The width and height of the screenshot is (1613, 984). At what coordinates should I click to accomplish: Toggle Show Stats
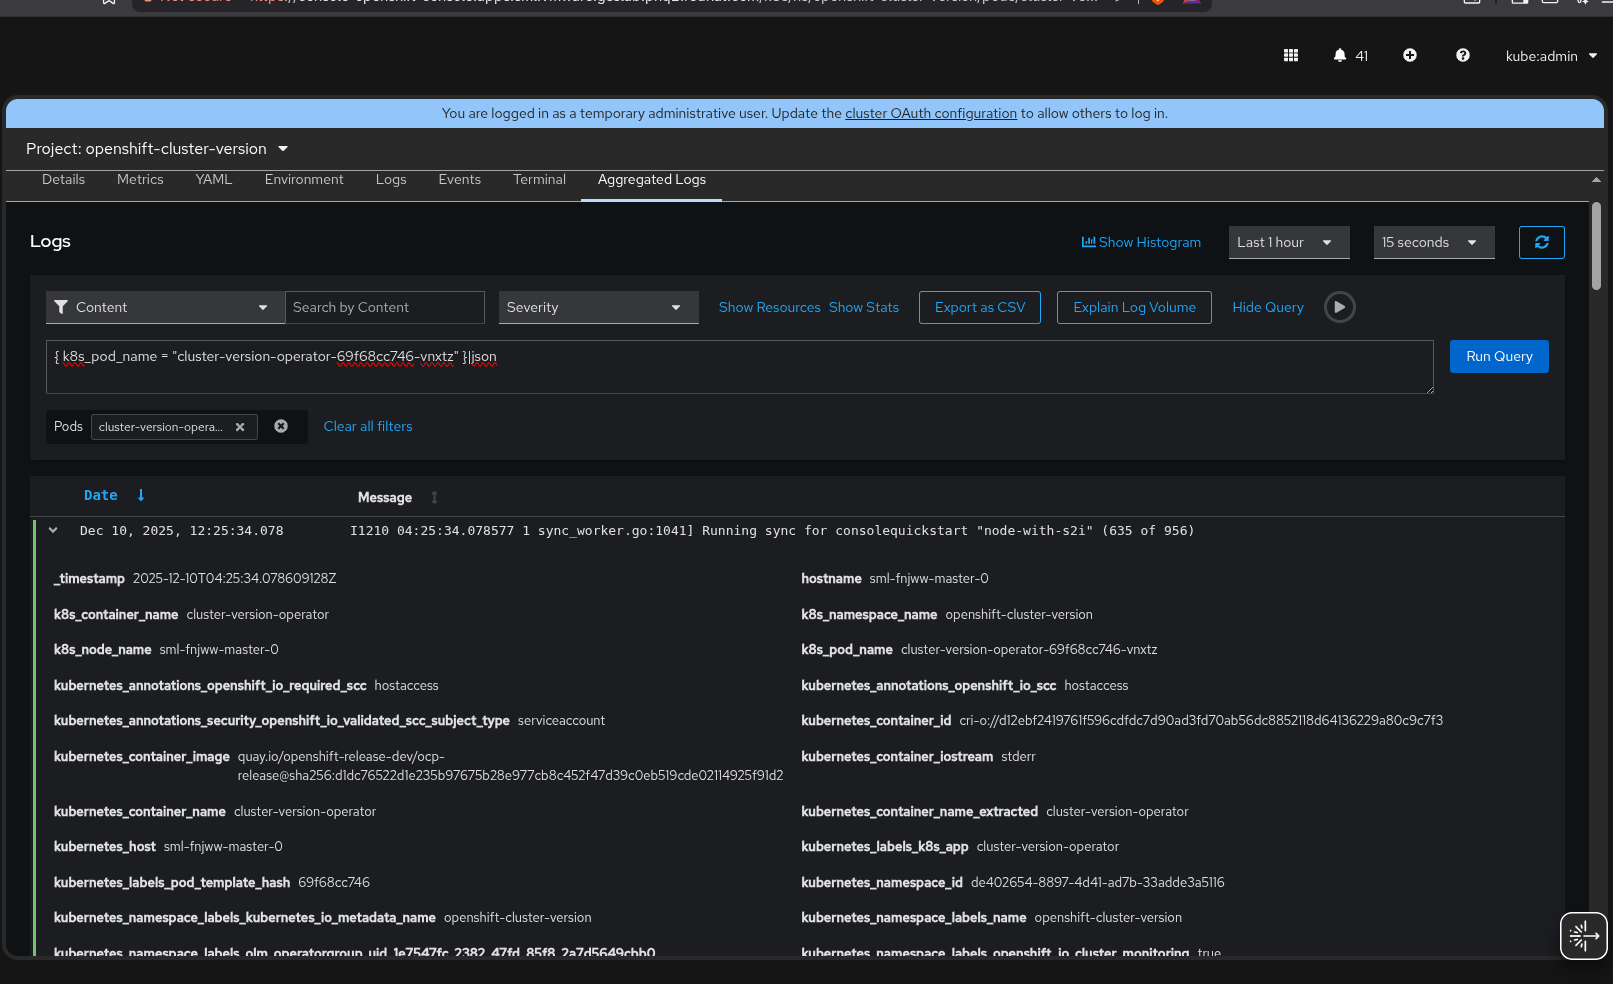(863, 307)
